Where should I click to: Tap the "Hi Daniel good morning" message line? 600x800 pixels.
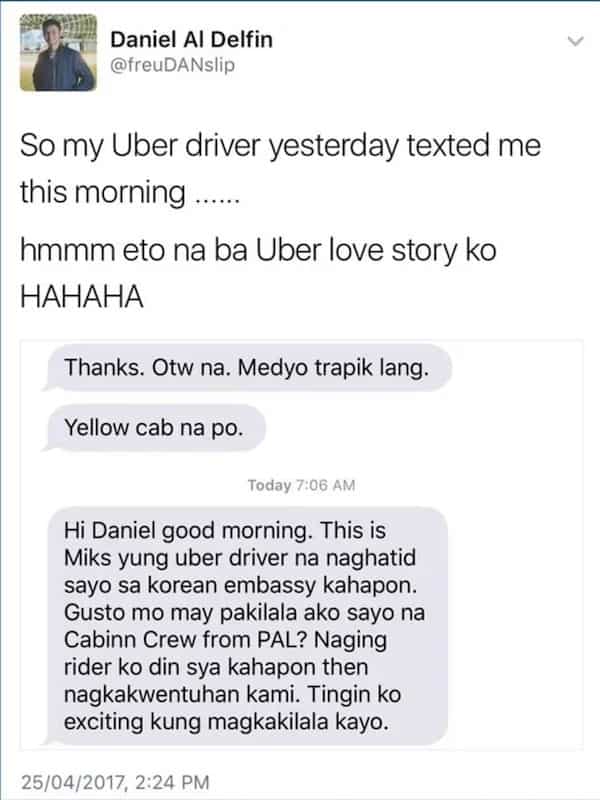[224, 531]
